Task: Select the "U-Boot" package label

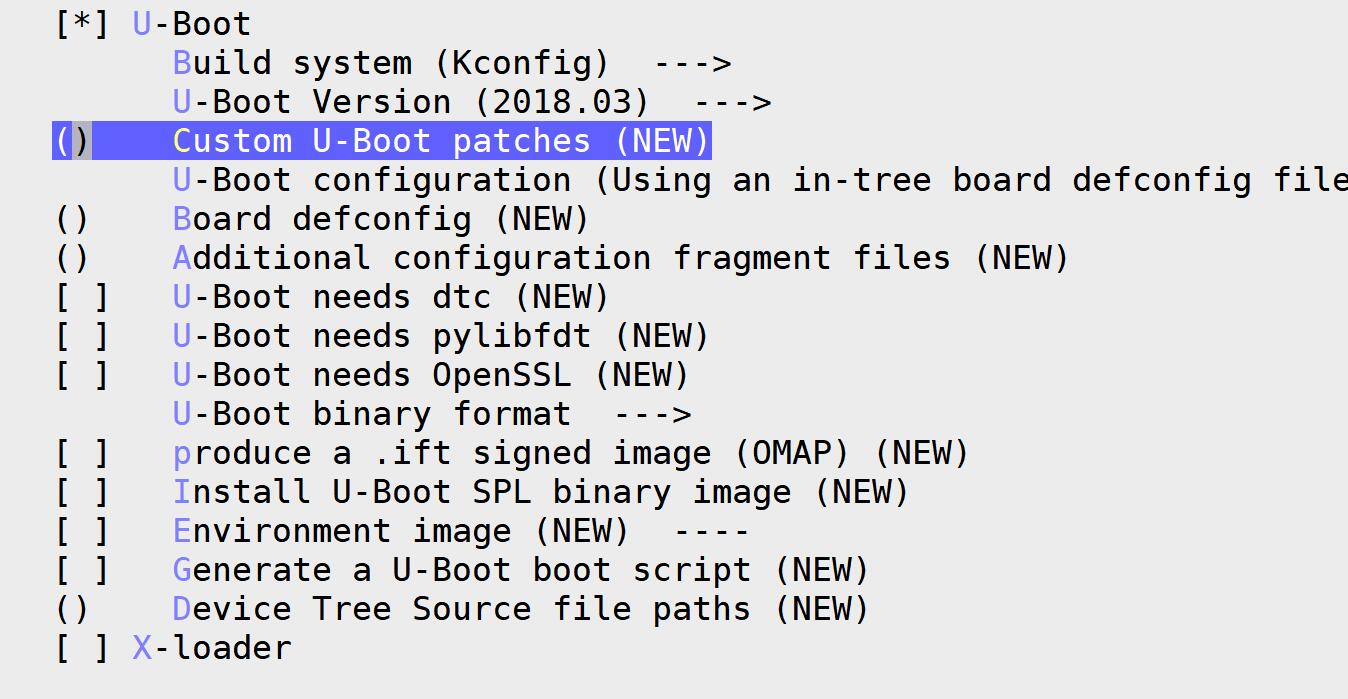Action: coord(190,22)
